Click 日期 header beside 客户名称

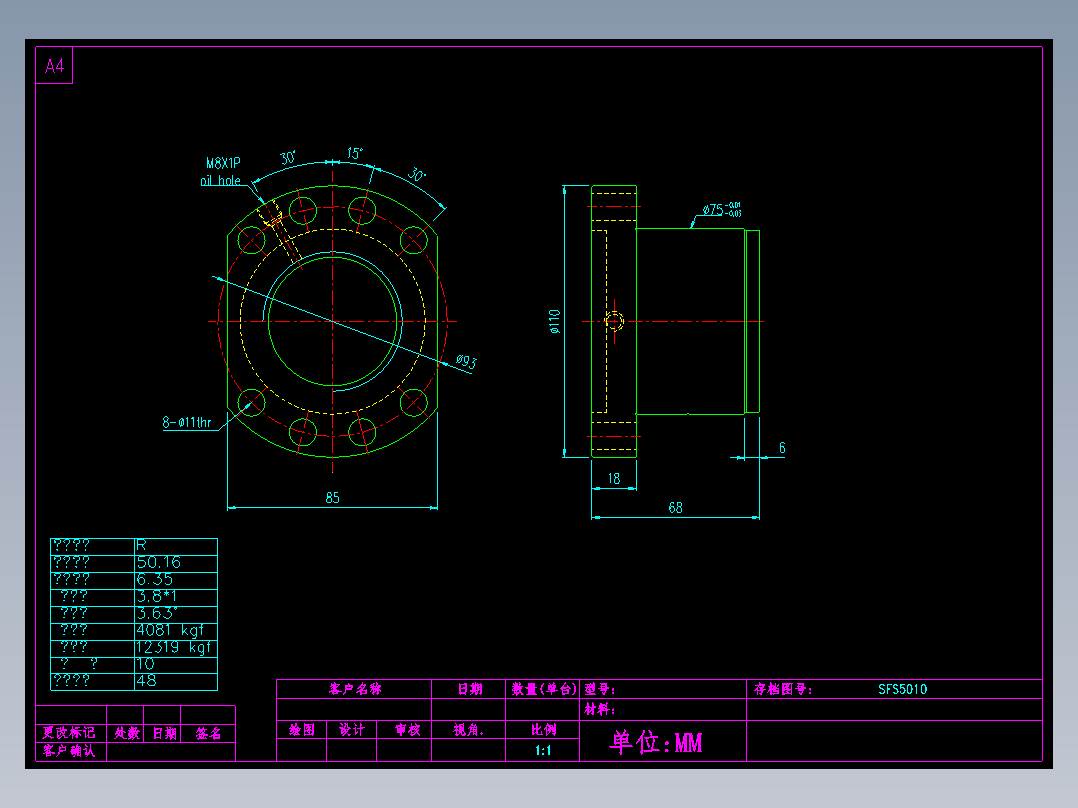470,689
